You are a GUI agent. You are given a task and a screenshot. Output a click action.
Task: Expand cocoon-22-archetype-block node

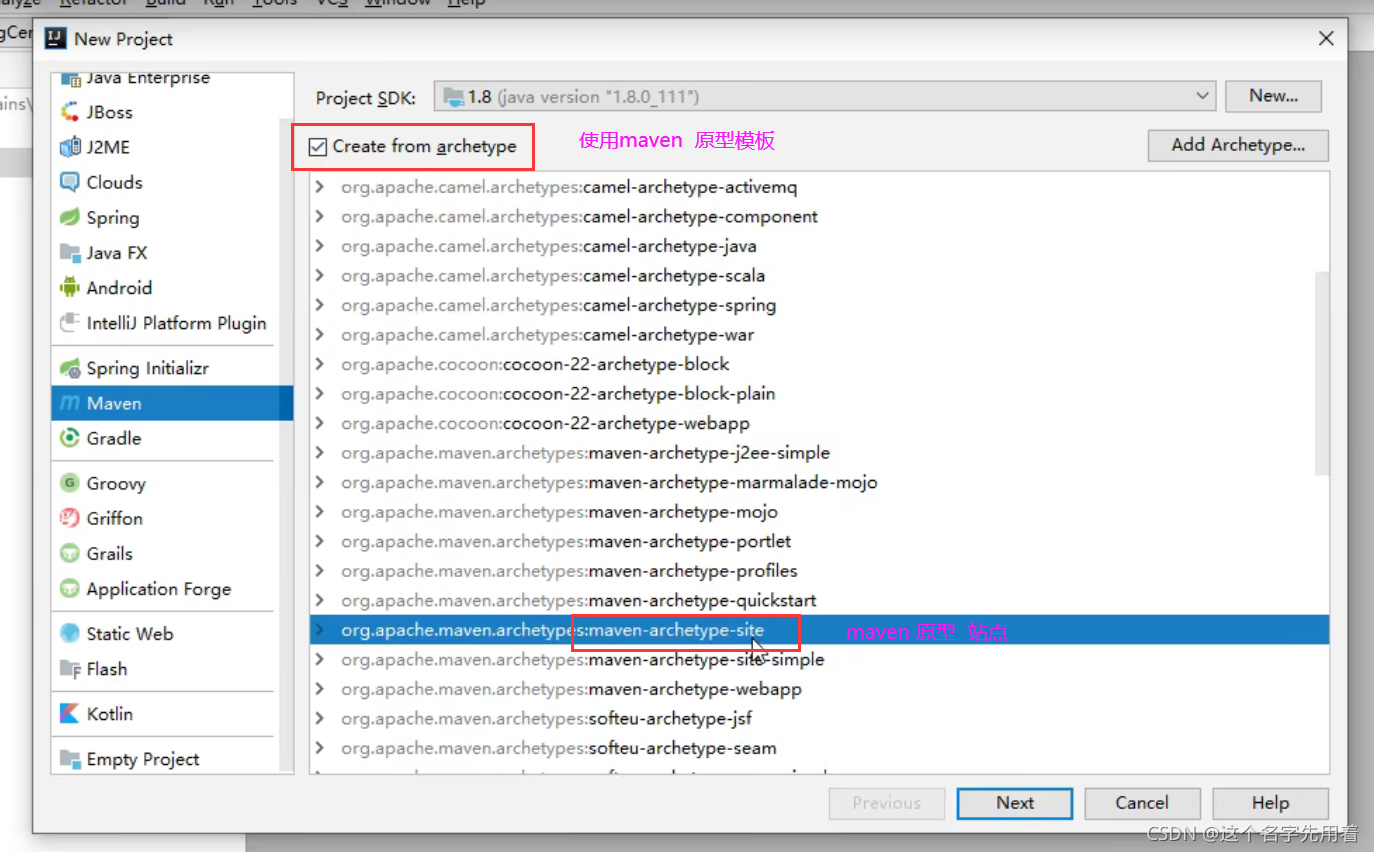[x=320, y=364]
